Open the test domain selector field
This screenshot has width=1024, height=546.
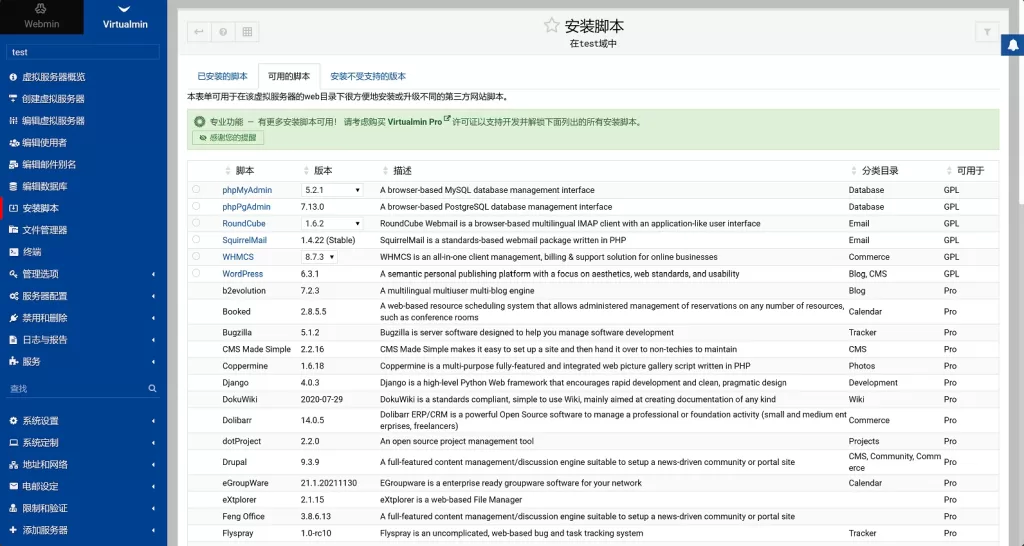coord(82,52)
